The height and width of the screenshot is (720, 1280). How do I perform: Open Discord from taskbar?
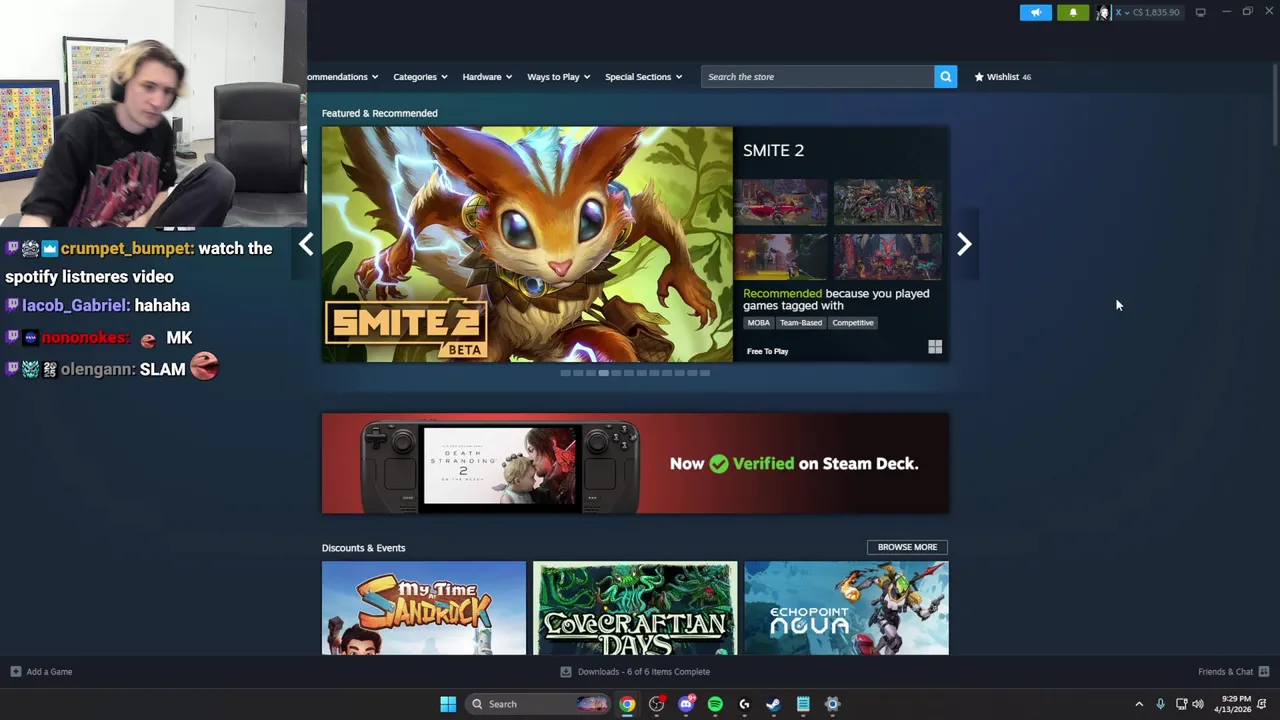pyautogui.click(x=686, y=704)
